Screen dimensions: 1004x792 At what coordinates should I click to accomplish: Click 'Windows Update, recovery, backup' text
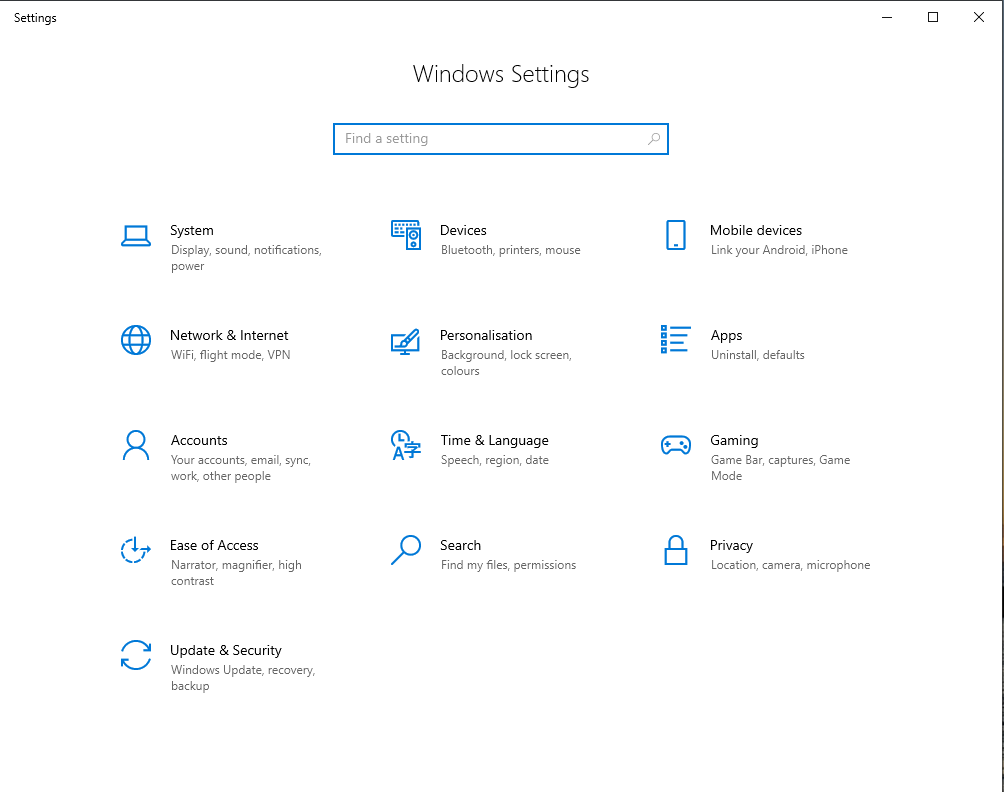tap(243, 678)
